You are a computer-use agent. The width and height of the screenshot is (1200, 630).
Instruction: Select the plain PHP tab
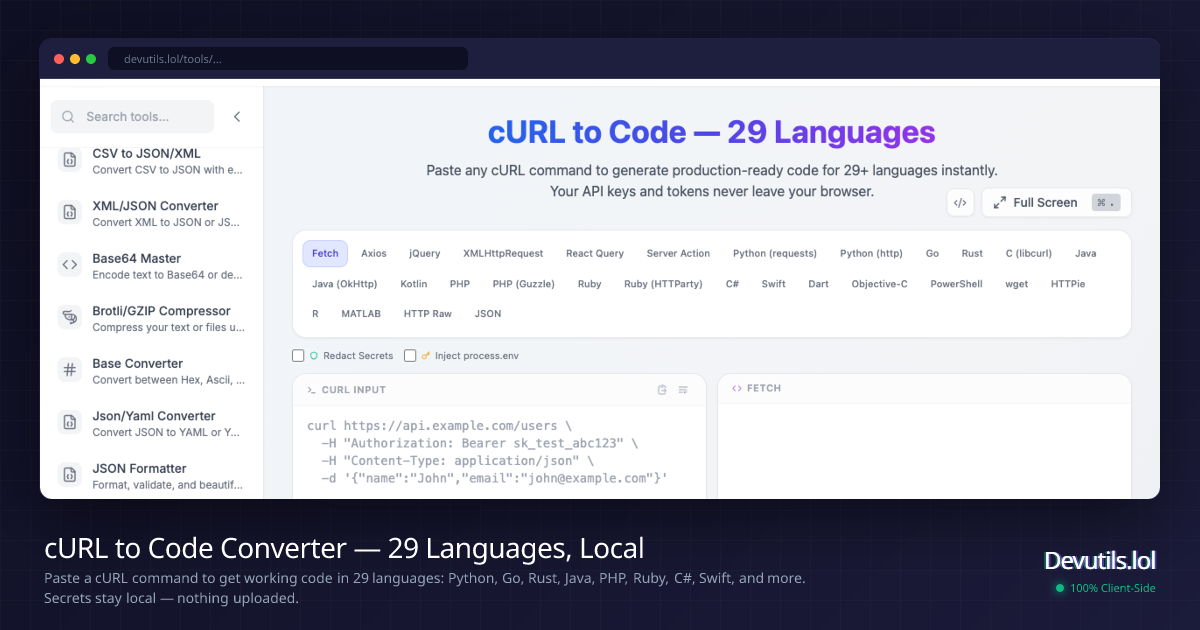click(x=460, y=284)
